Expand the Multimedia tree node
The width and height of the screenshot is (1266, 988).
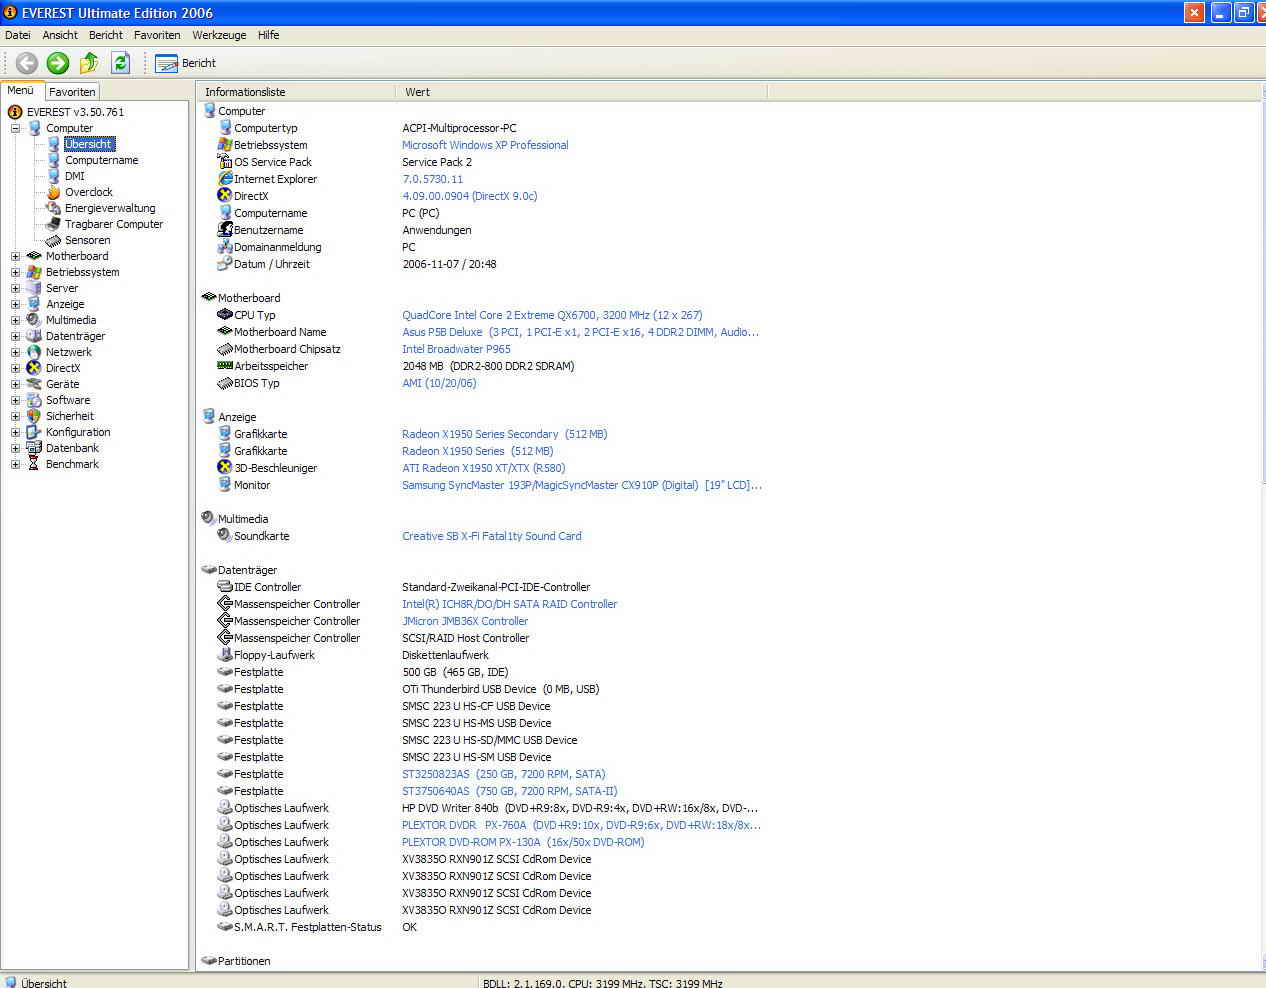pos(15,320)
